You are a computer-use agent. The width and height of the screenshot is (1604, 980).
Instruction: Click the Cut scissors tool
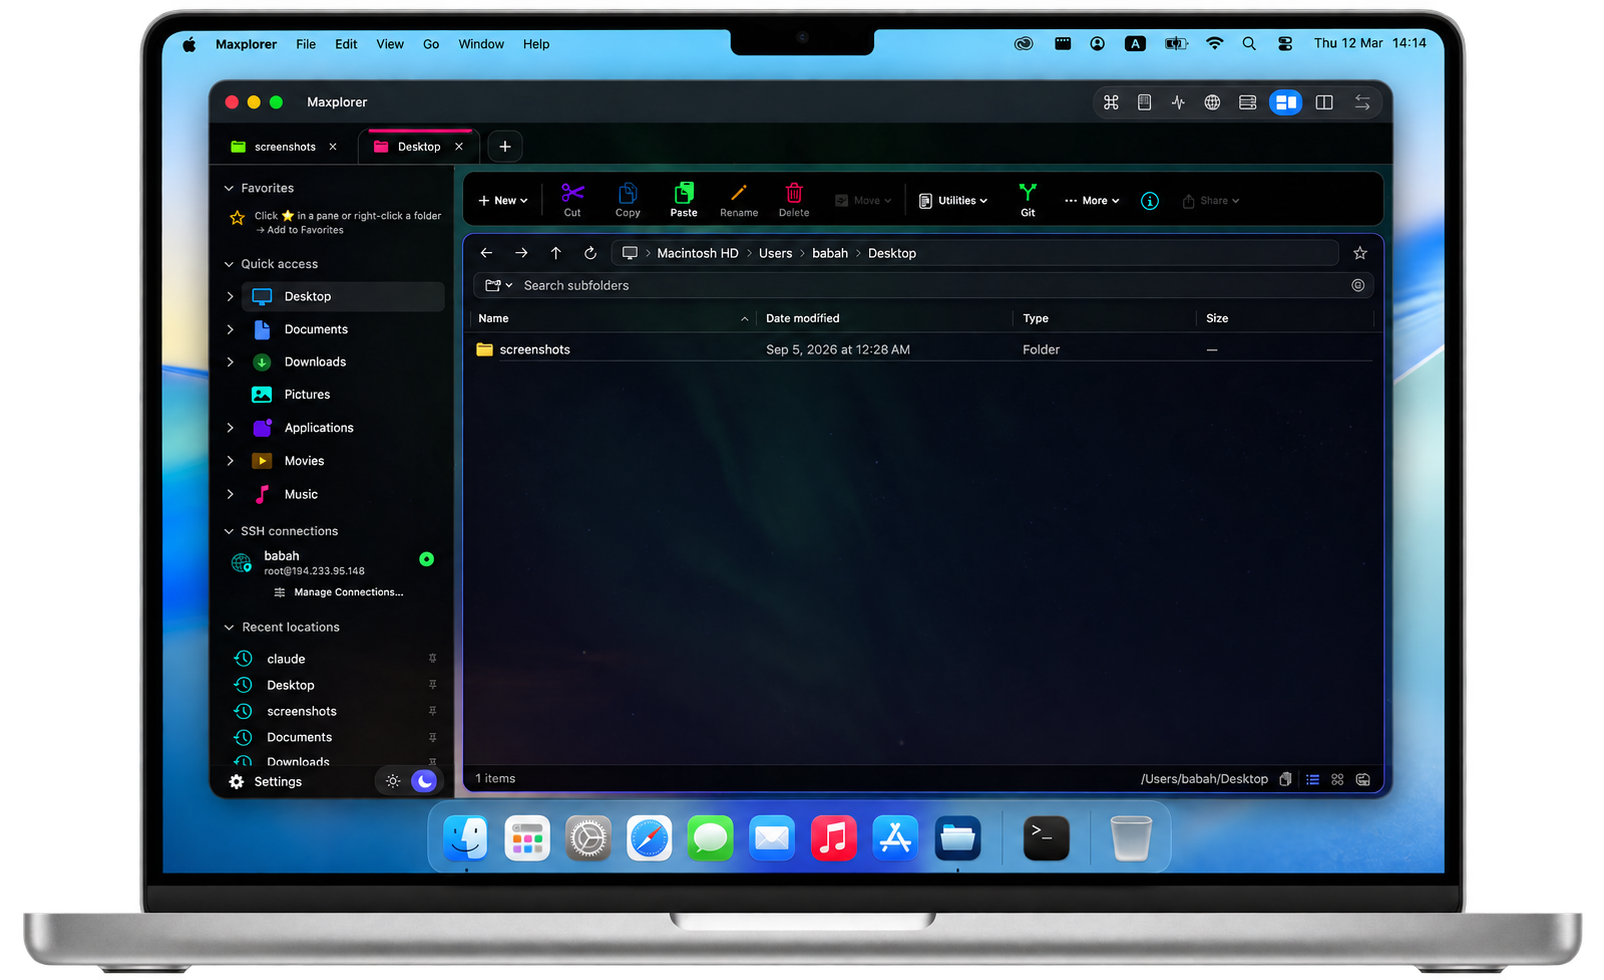coord(572,199)
